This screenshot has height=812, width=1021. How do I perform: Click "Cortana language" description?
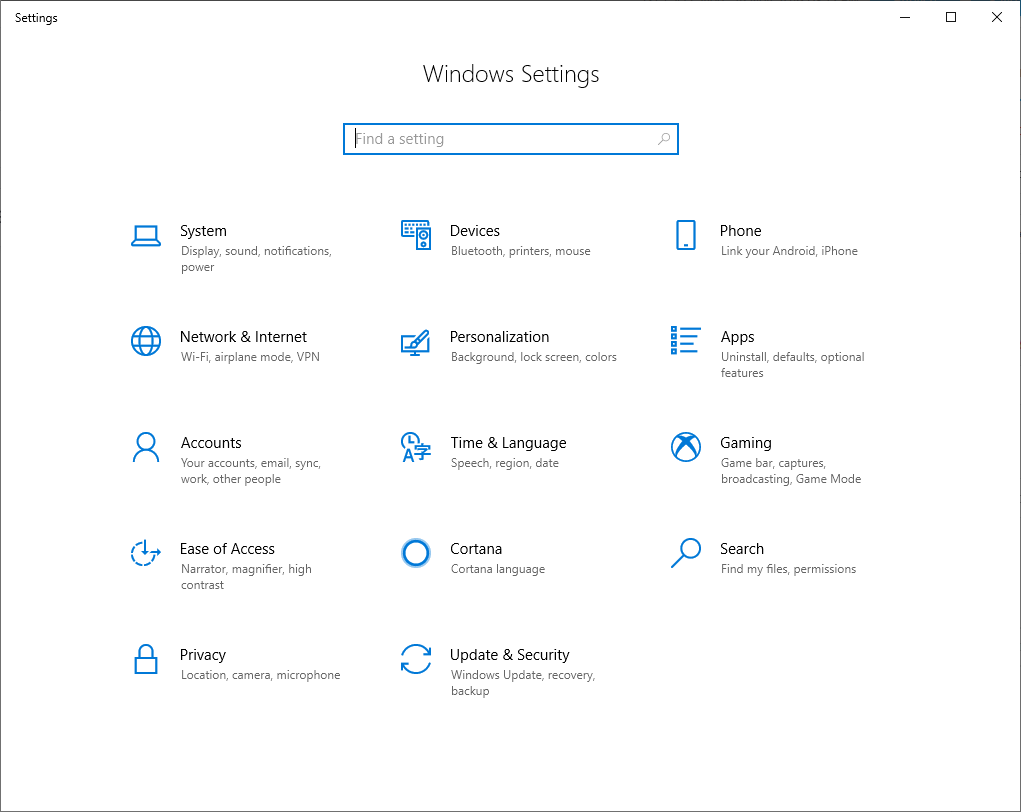497,569
